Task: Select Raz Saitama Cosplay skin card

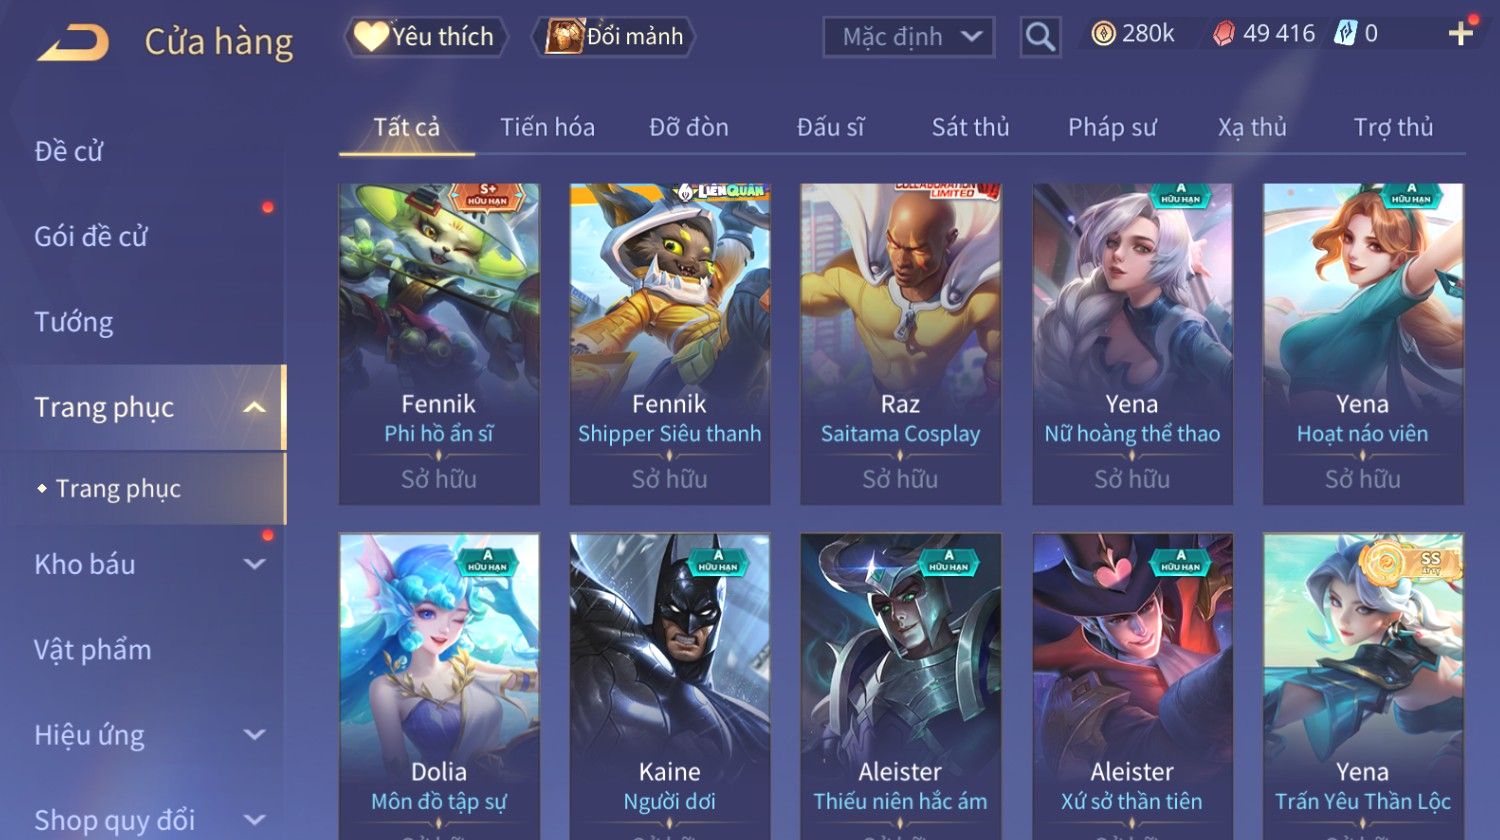Action: point(900,343)
